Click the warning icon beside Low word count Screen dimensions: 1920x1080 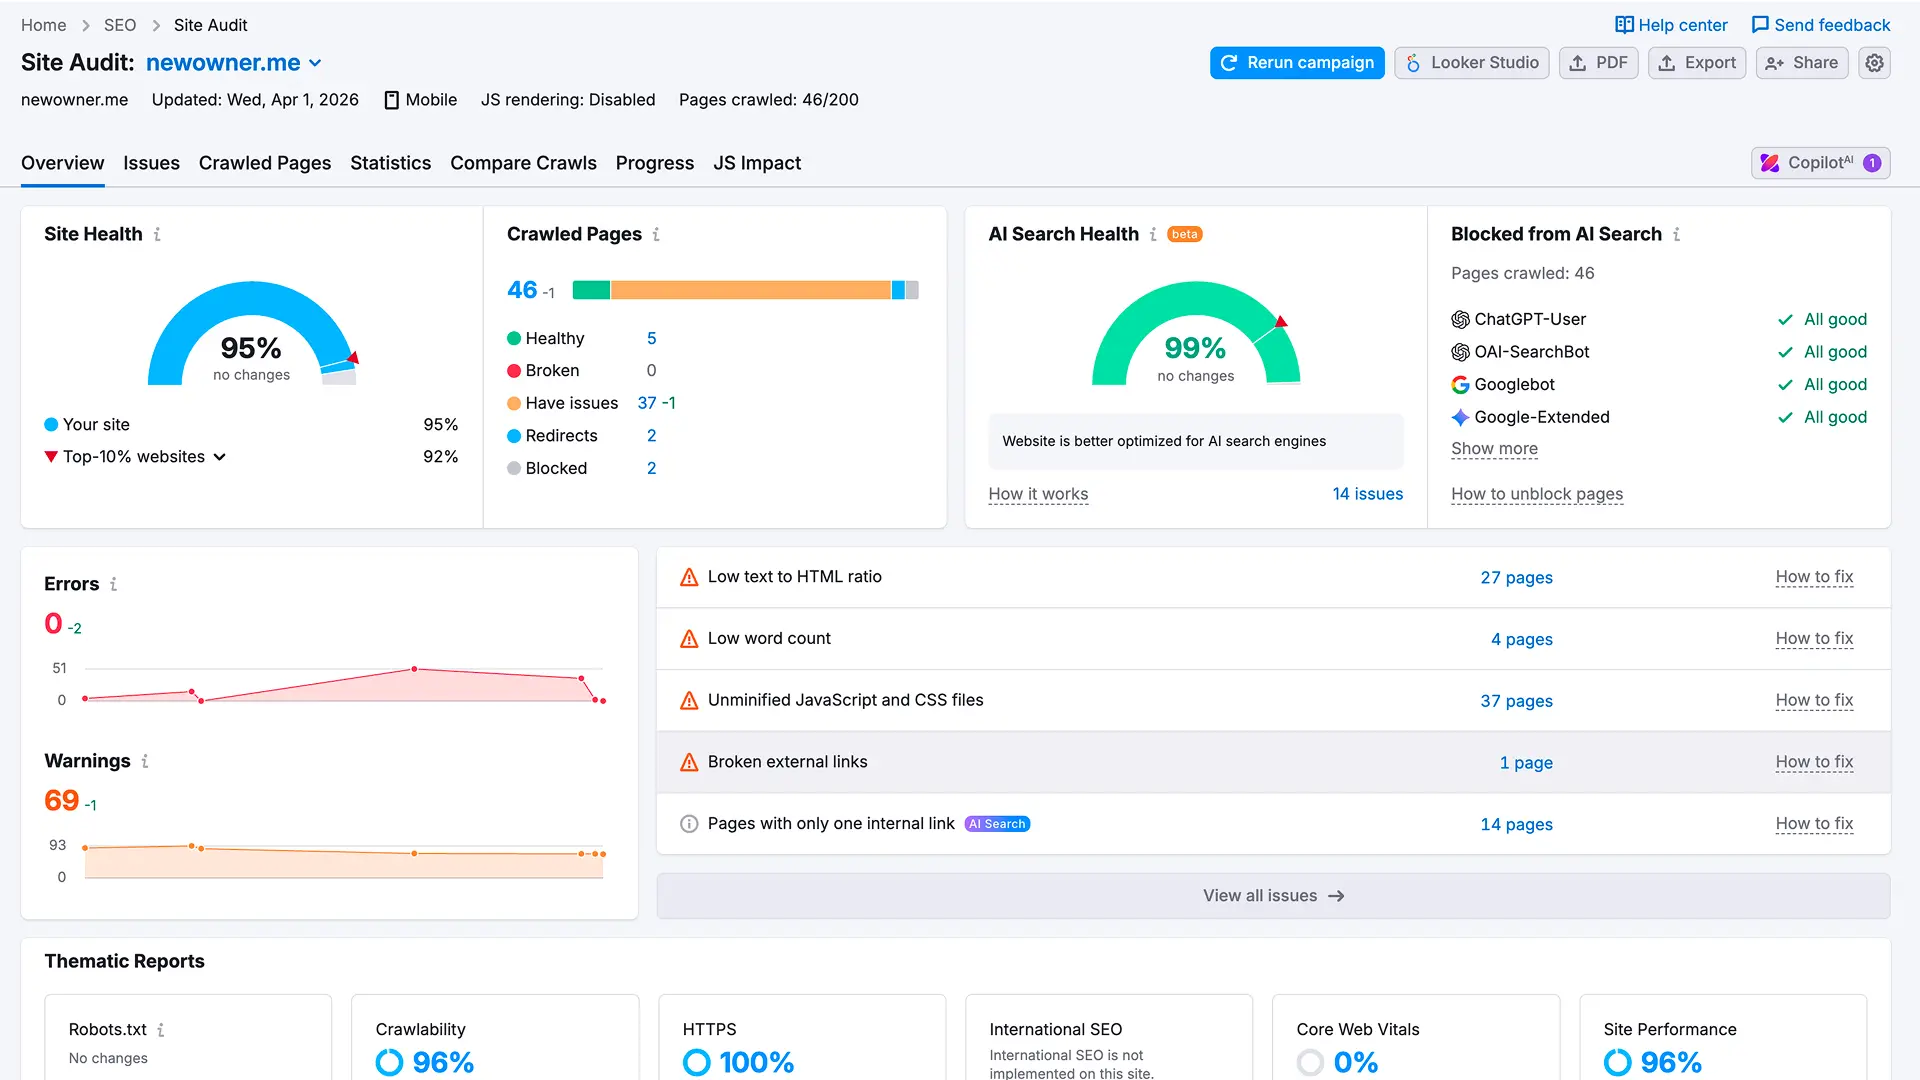coord(688,638)
